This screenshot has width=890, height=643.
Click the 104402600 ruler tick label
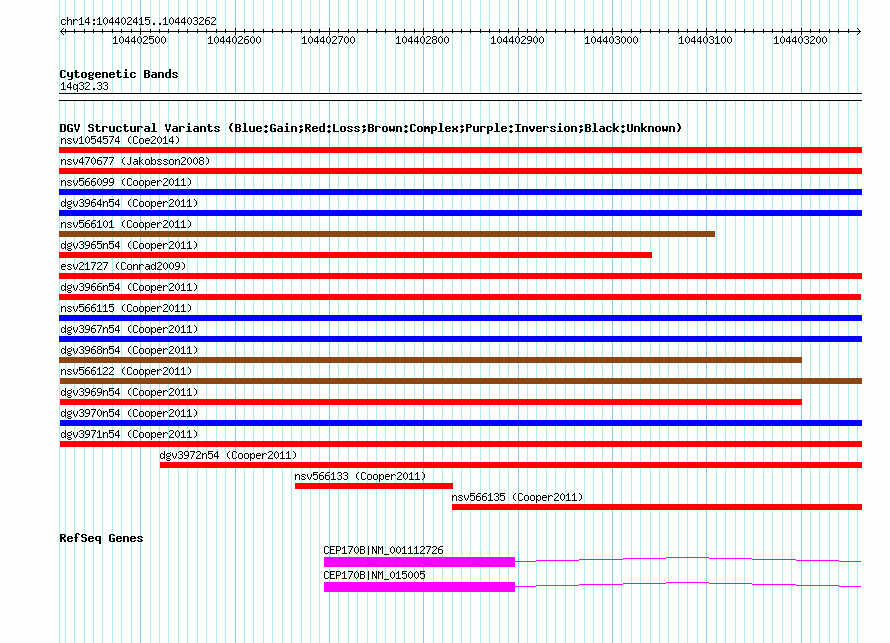pyautogui.click(x=234, y=40)
